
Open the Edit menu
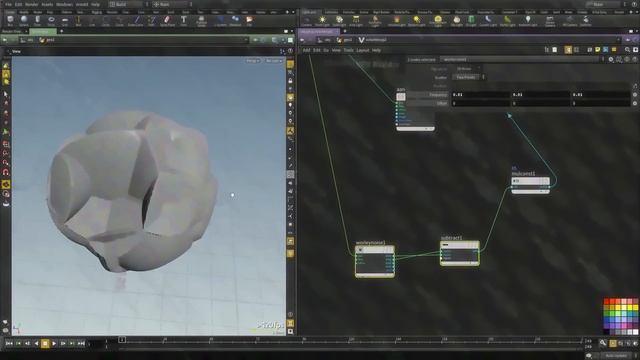click(x=18, y=4)
